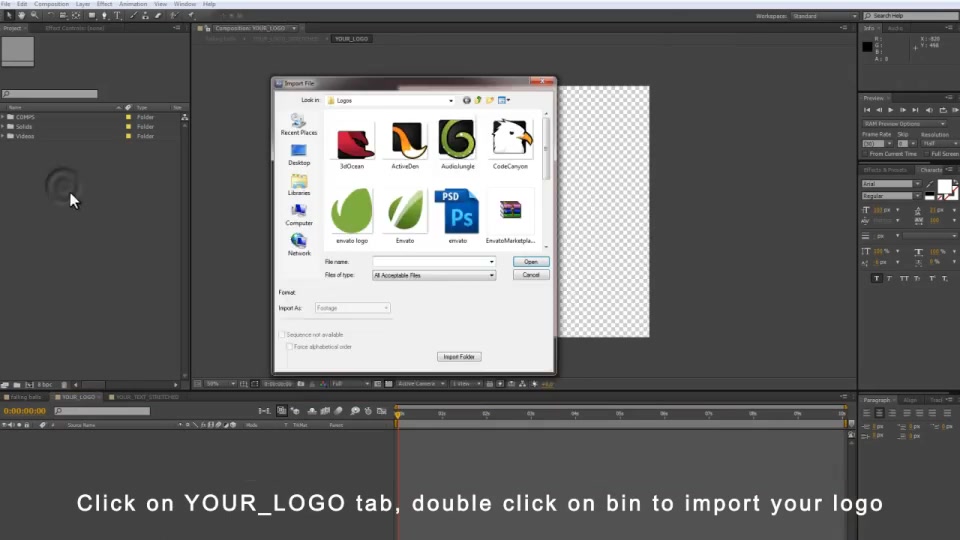Viewport: 960px width, 540px height.
Task: Jump to first frame in Preview
Action: click(x=867, y=110)
